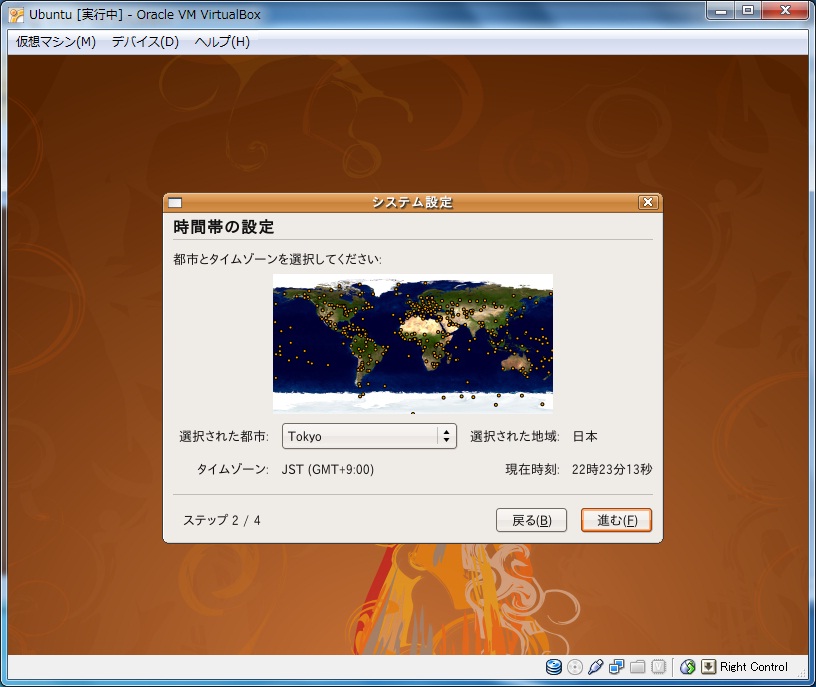Click the shared folders status icon
Screen dimensions: 816x687
[638, 667]
